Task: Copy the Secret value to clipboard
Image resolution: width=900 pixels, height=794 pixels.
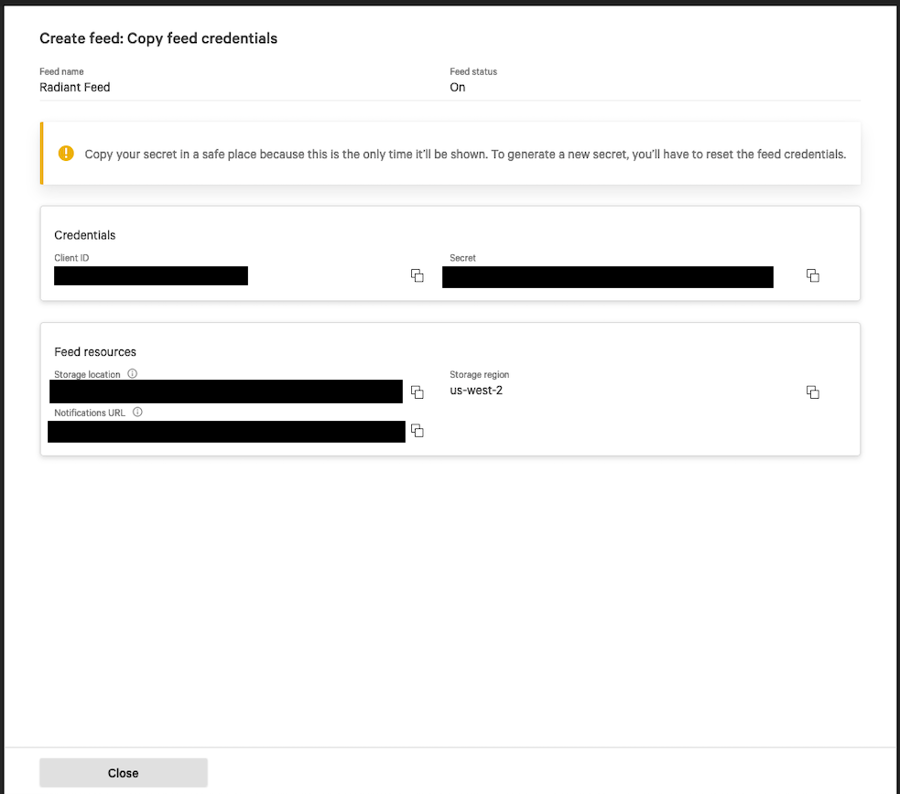Action: pyautogui.click(x=813, y=276)
